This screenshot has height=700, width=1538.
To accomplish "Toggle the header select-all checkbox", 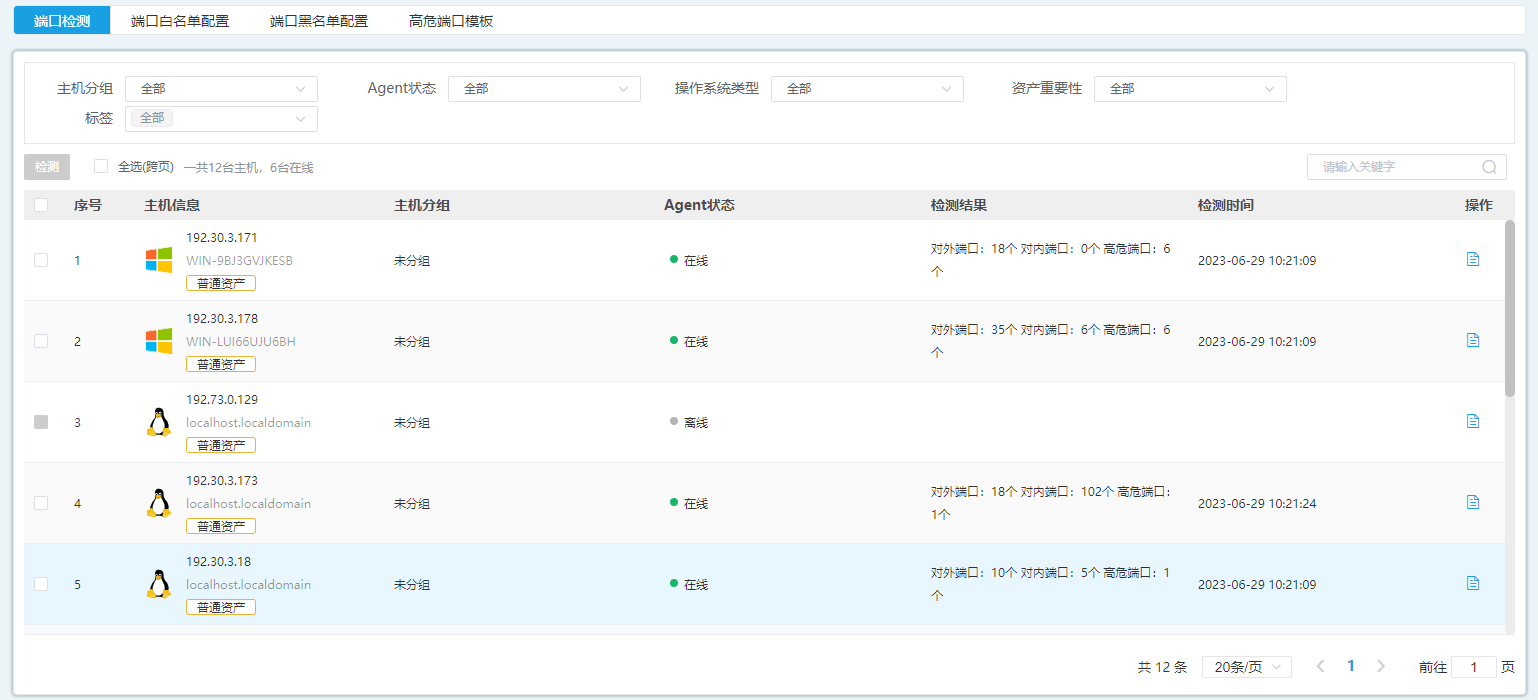I will click(41, 205).
